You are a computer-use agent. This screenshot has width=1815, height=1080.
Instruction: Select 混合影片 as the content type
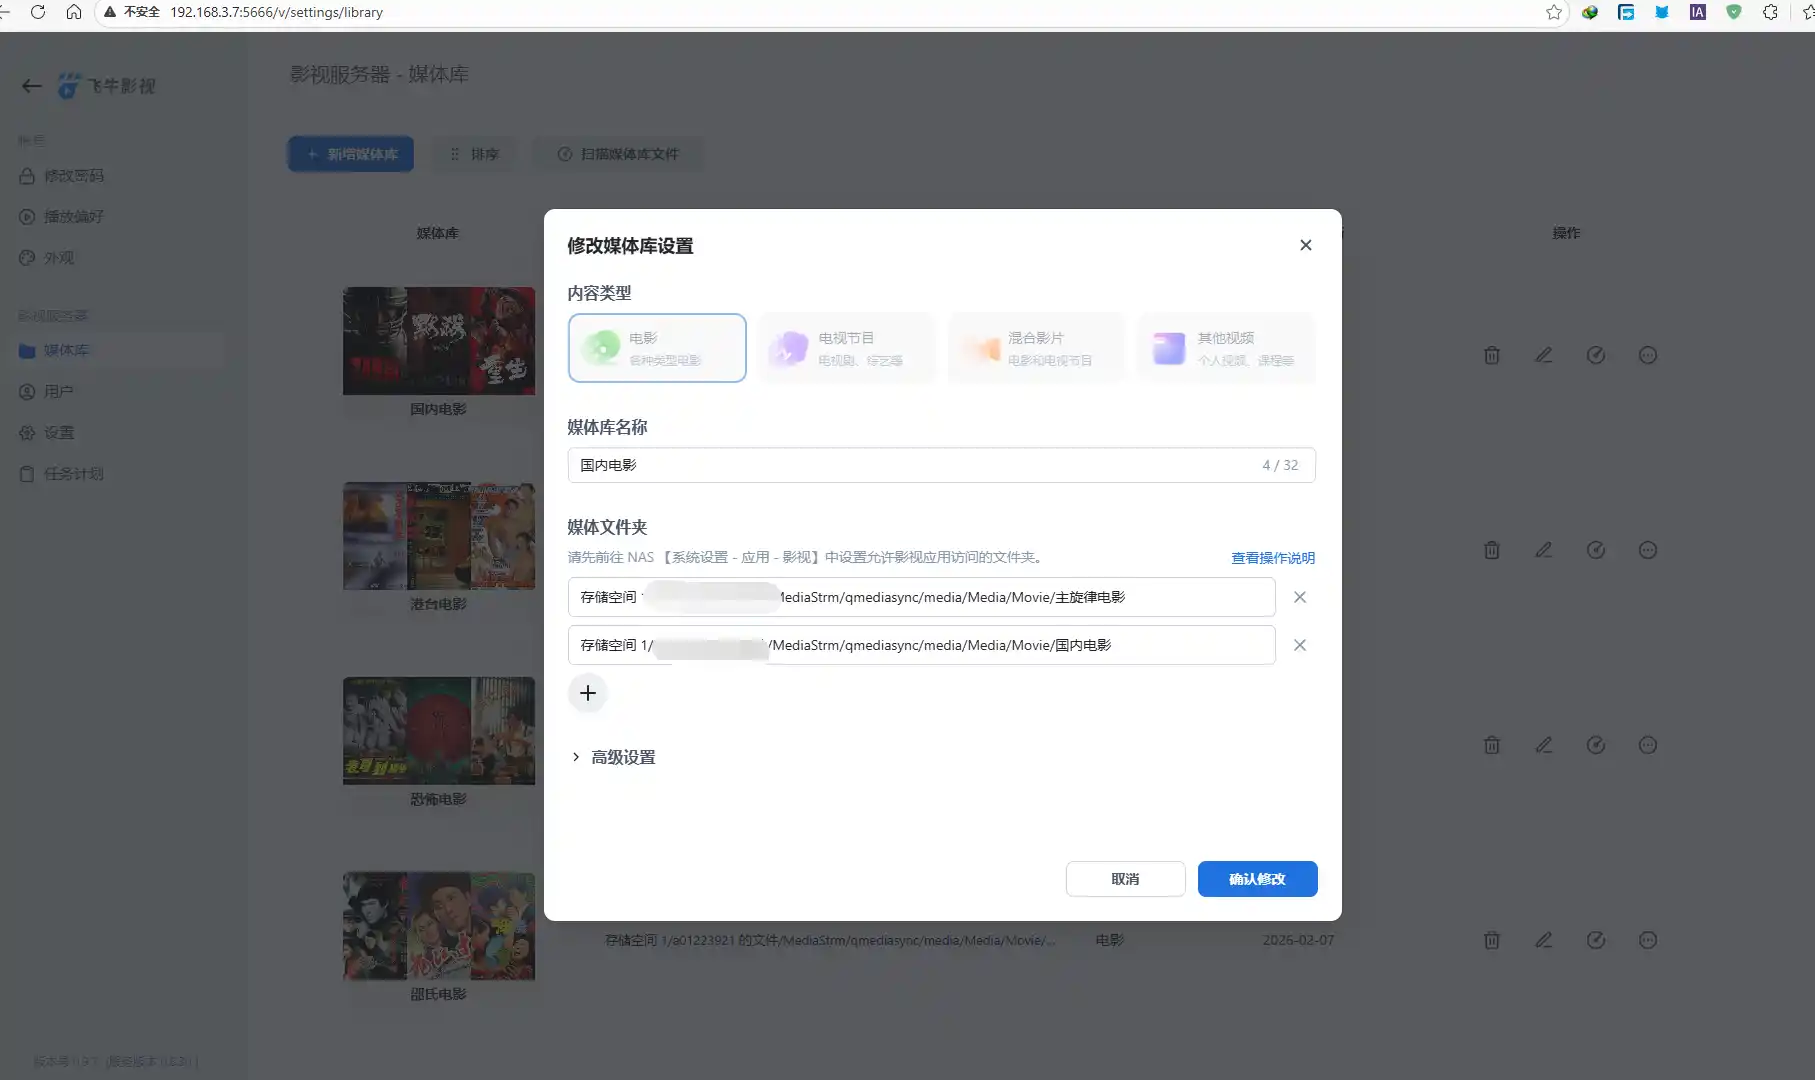[x=1036, y=348]
